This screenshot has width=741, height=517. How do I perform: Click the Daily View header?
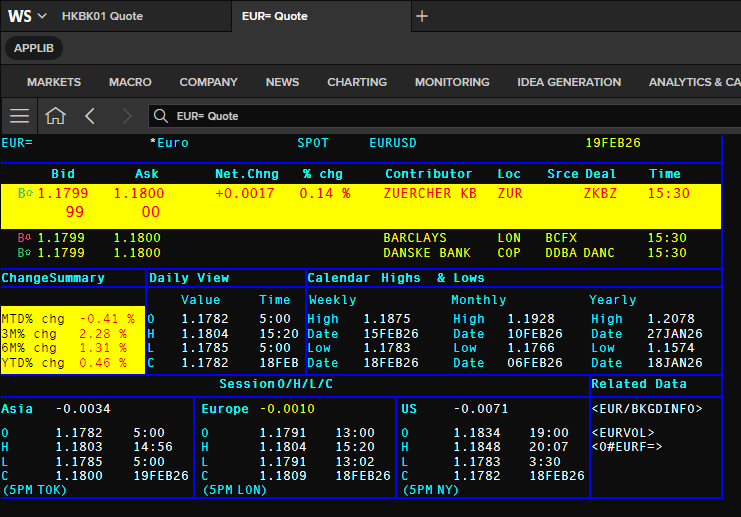pyautogui.click(x=189, y=278)
